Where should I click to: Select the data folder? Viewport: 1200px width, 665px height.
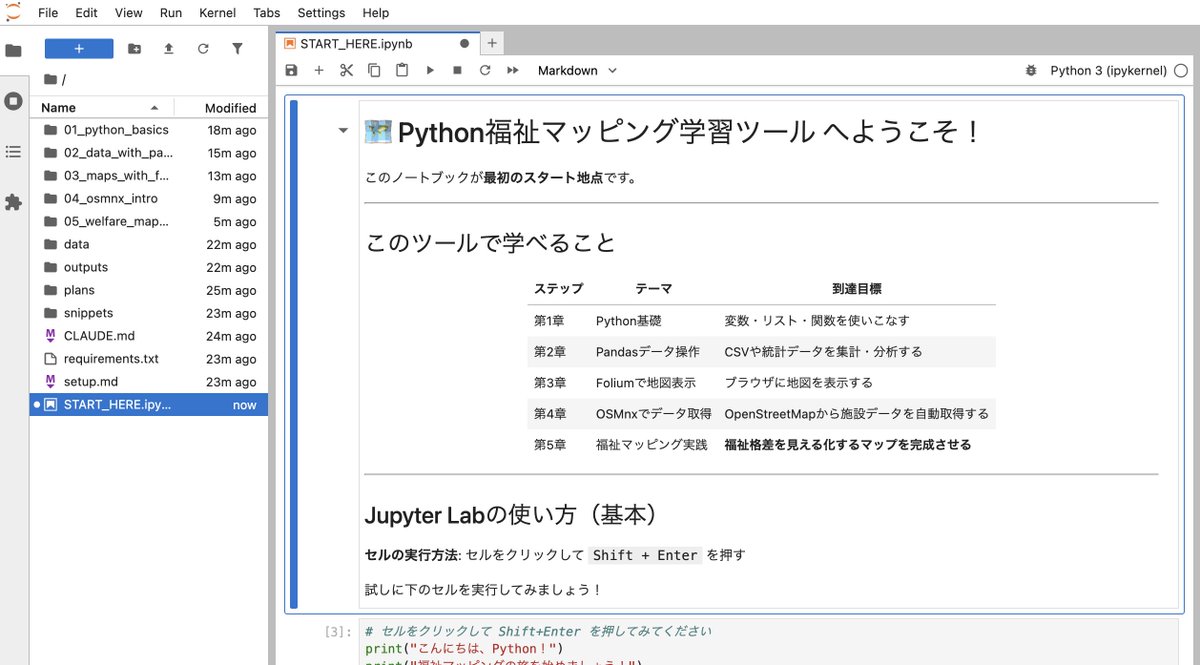click(x=149, y=245)
